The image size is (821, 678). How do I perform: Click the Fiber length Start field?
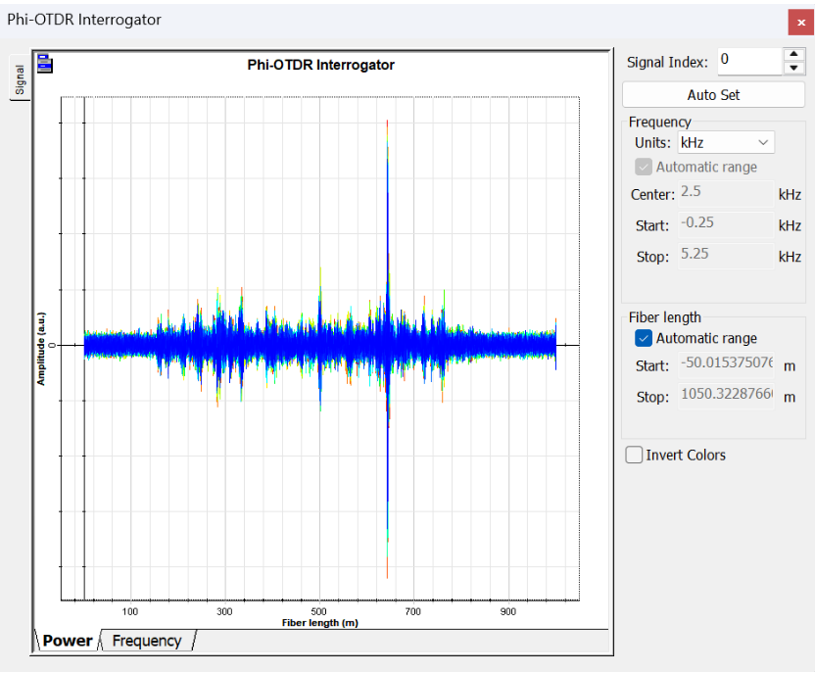coord(726,365)
